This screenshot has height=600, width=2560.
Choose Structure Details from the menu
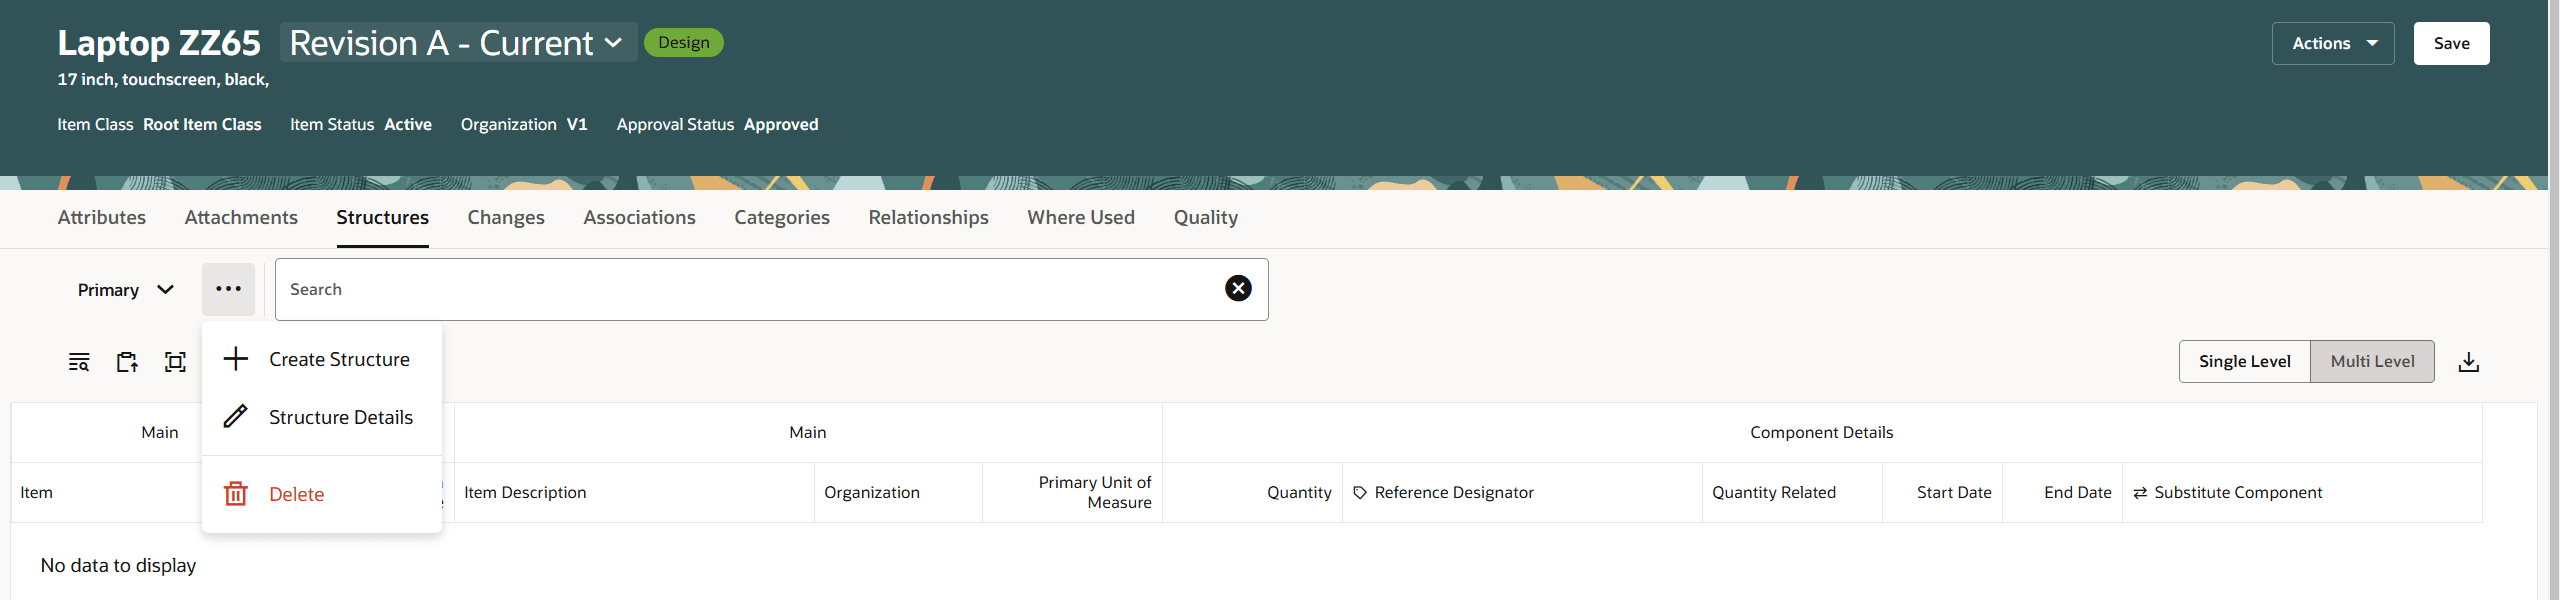pyautogui.click(x=322, y=417)
